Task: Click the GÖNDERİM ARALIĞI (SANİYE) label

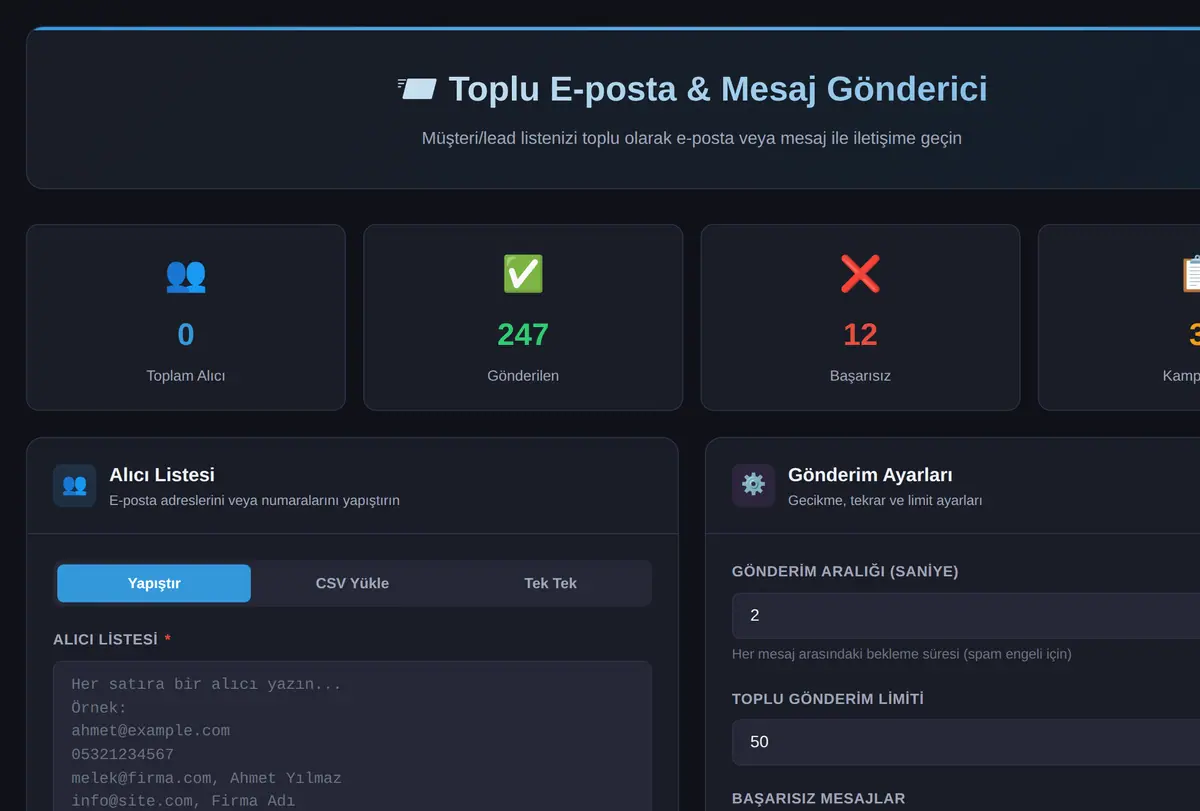Action: click(845, 571)
